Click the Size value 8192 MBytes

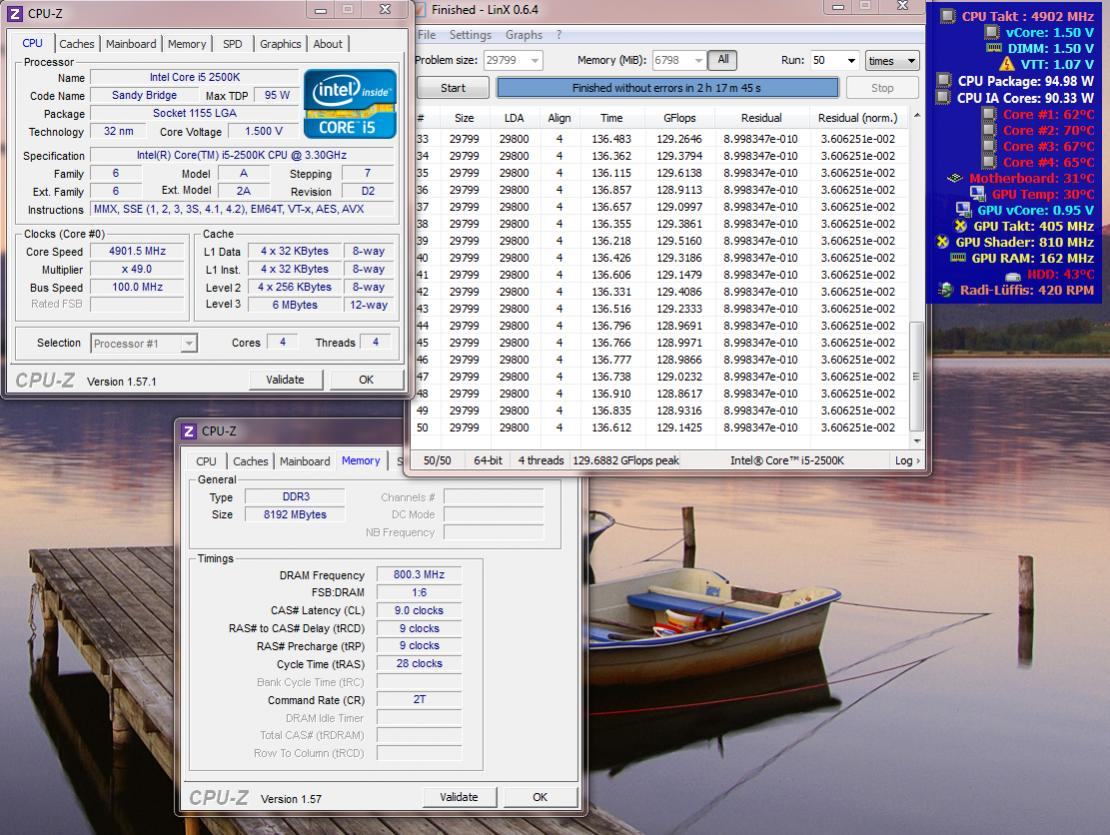coord(295,514)
